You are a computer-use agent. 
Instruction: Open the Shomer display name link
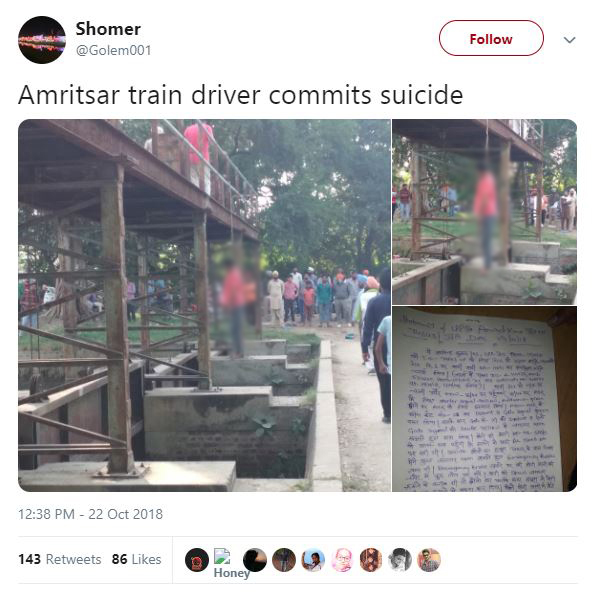tap(108, 29)
